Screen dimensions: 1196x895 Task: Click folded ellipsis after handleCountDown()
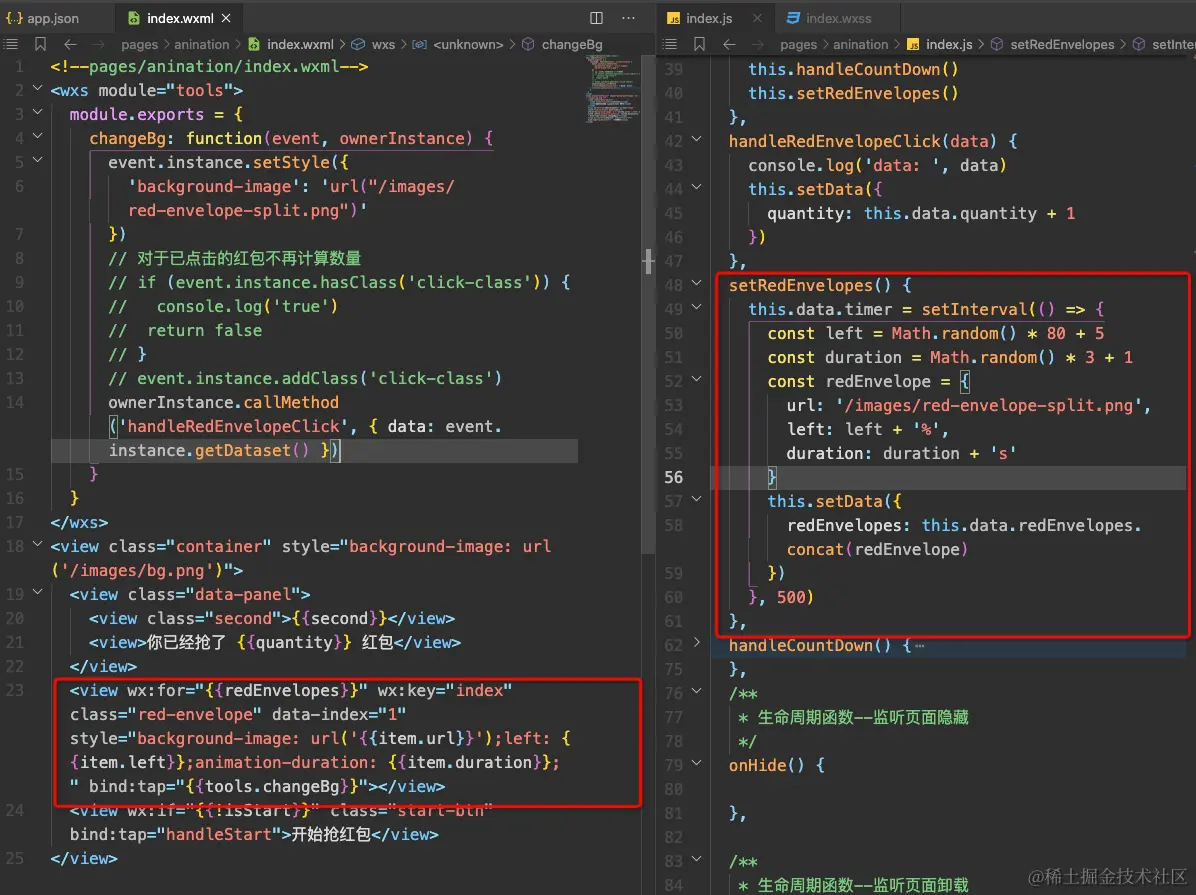(920, 645)
